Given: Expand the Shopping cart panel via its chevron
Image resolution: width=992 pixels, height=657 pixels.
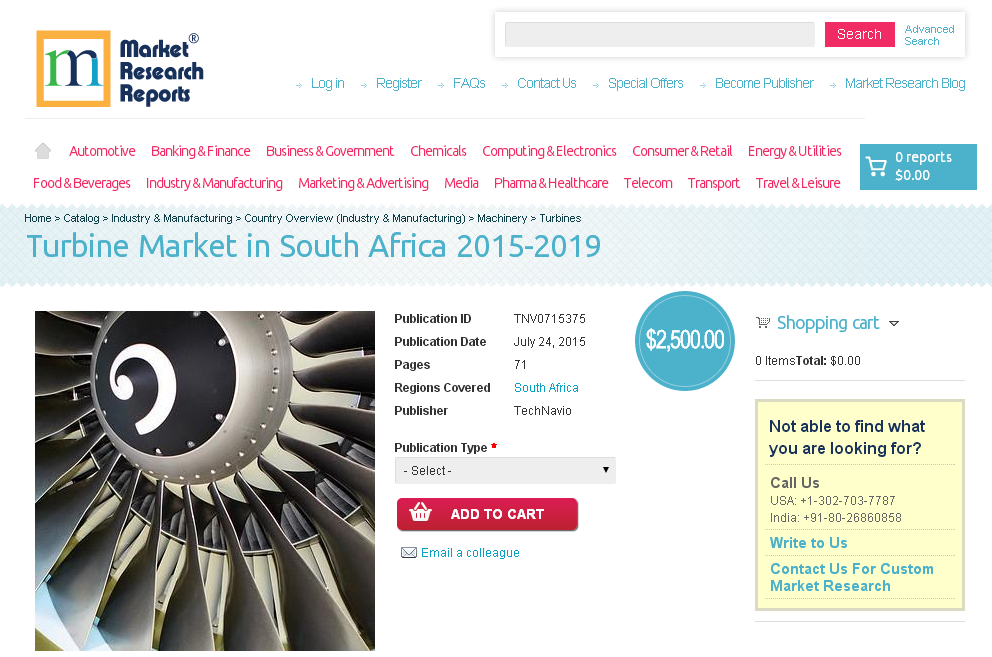Looking at the screenshot, I should (x=894, y=323).
